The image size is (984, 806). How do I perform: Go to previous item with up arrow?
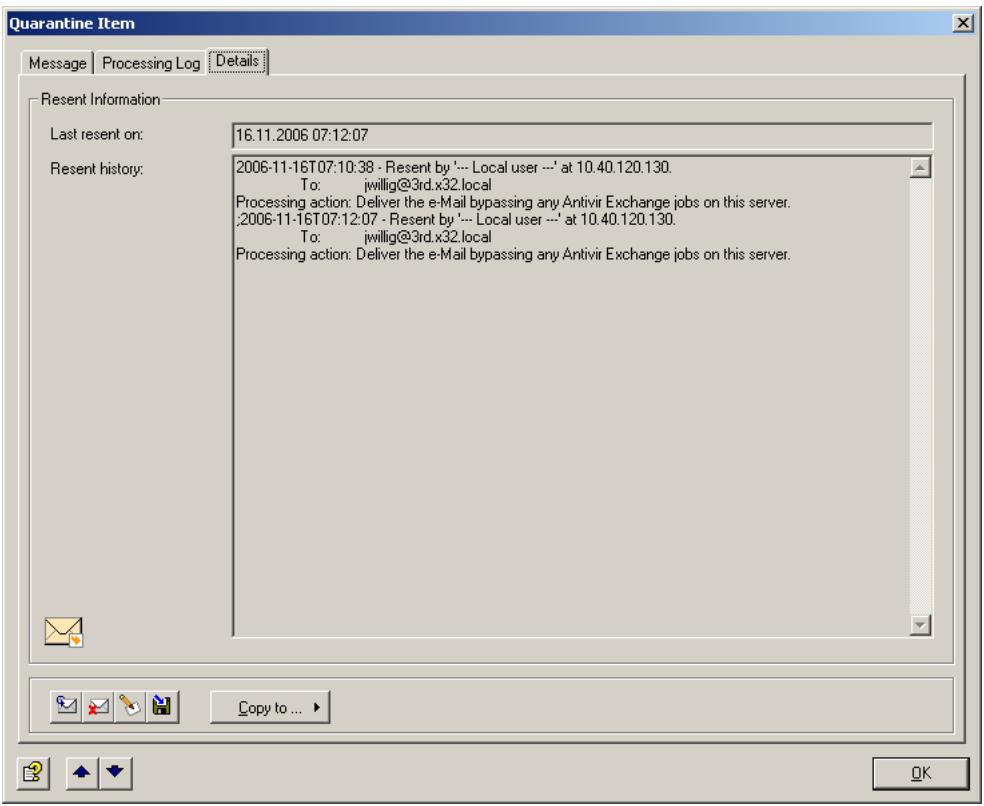coord(82,773)
